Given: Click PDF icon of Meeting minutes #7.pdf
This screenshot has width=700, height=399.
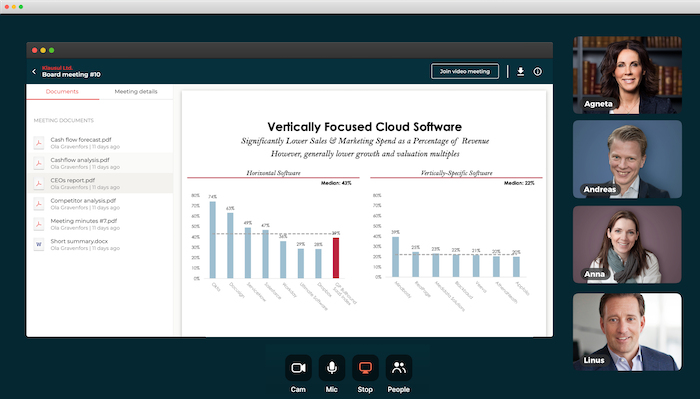Looking at the screenshot, I should tap(39, 224).
